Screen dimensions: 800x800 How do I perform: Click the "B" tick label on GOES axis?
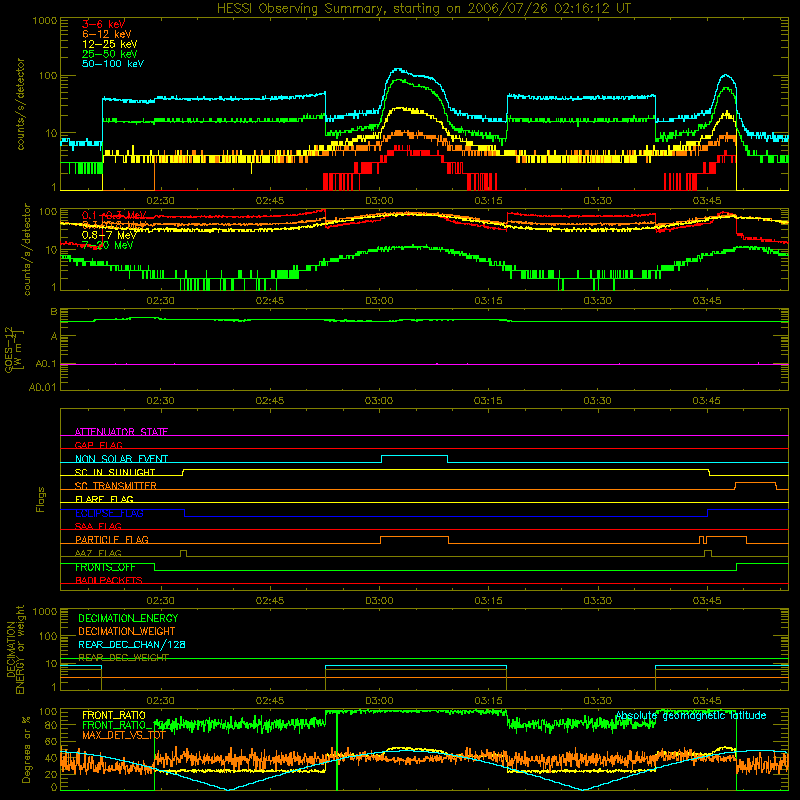coord(54,312)
